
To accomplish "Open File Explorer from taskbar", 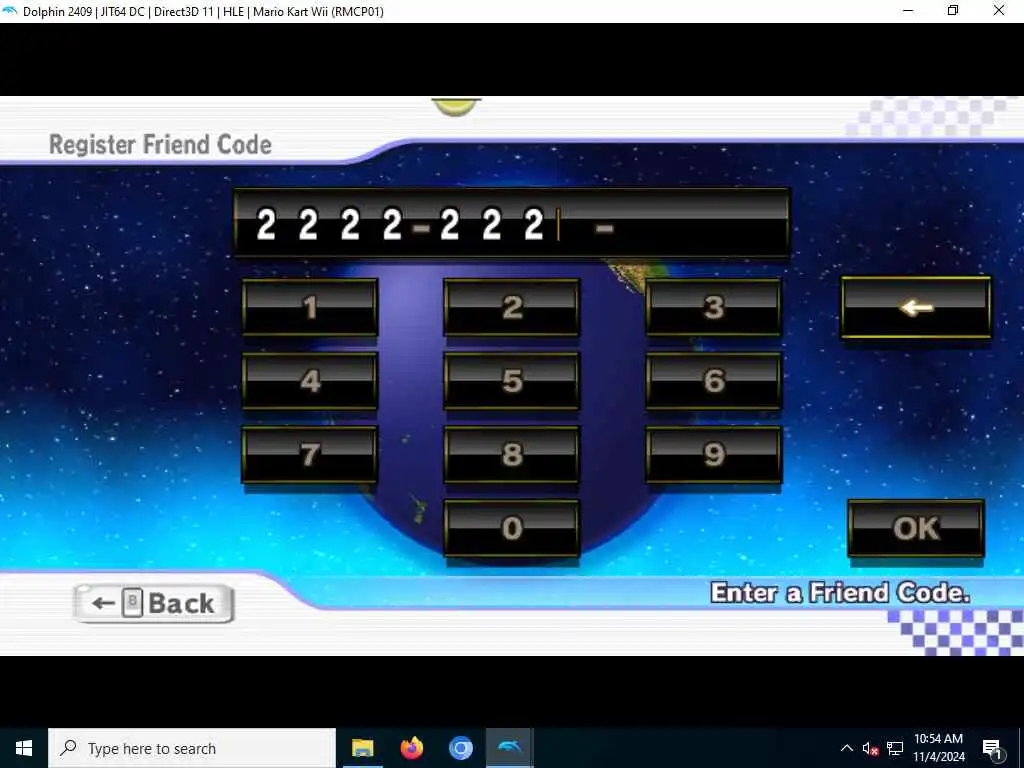I will [x=362, y=748].
